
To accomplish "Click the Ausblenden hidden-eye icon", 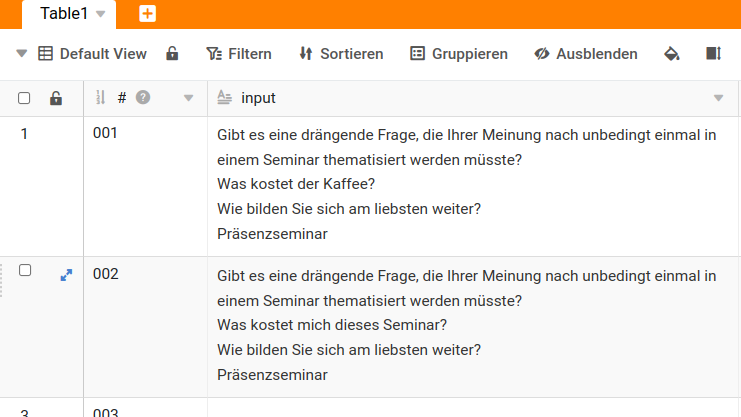I will coord(542,54).
